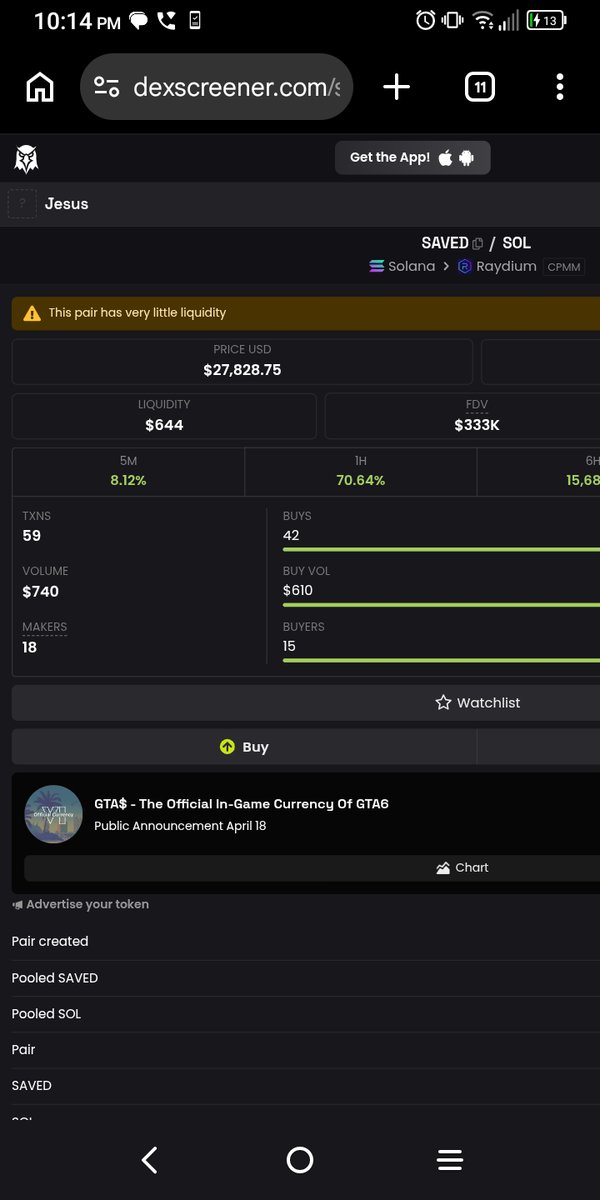
Task: Tap the battery indicator in status bar
Action: coord(546,20)
